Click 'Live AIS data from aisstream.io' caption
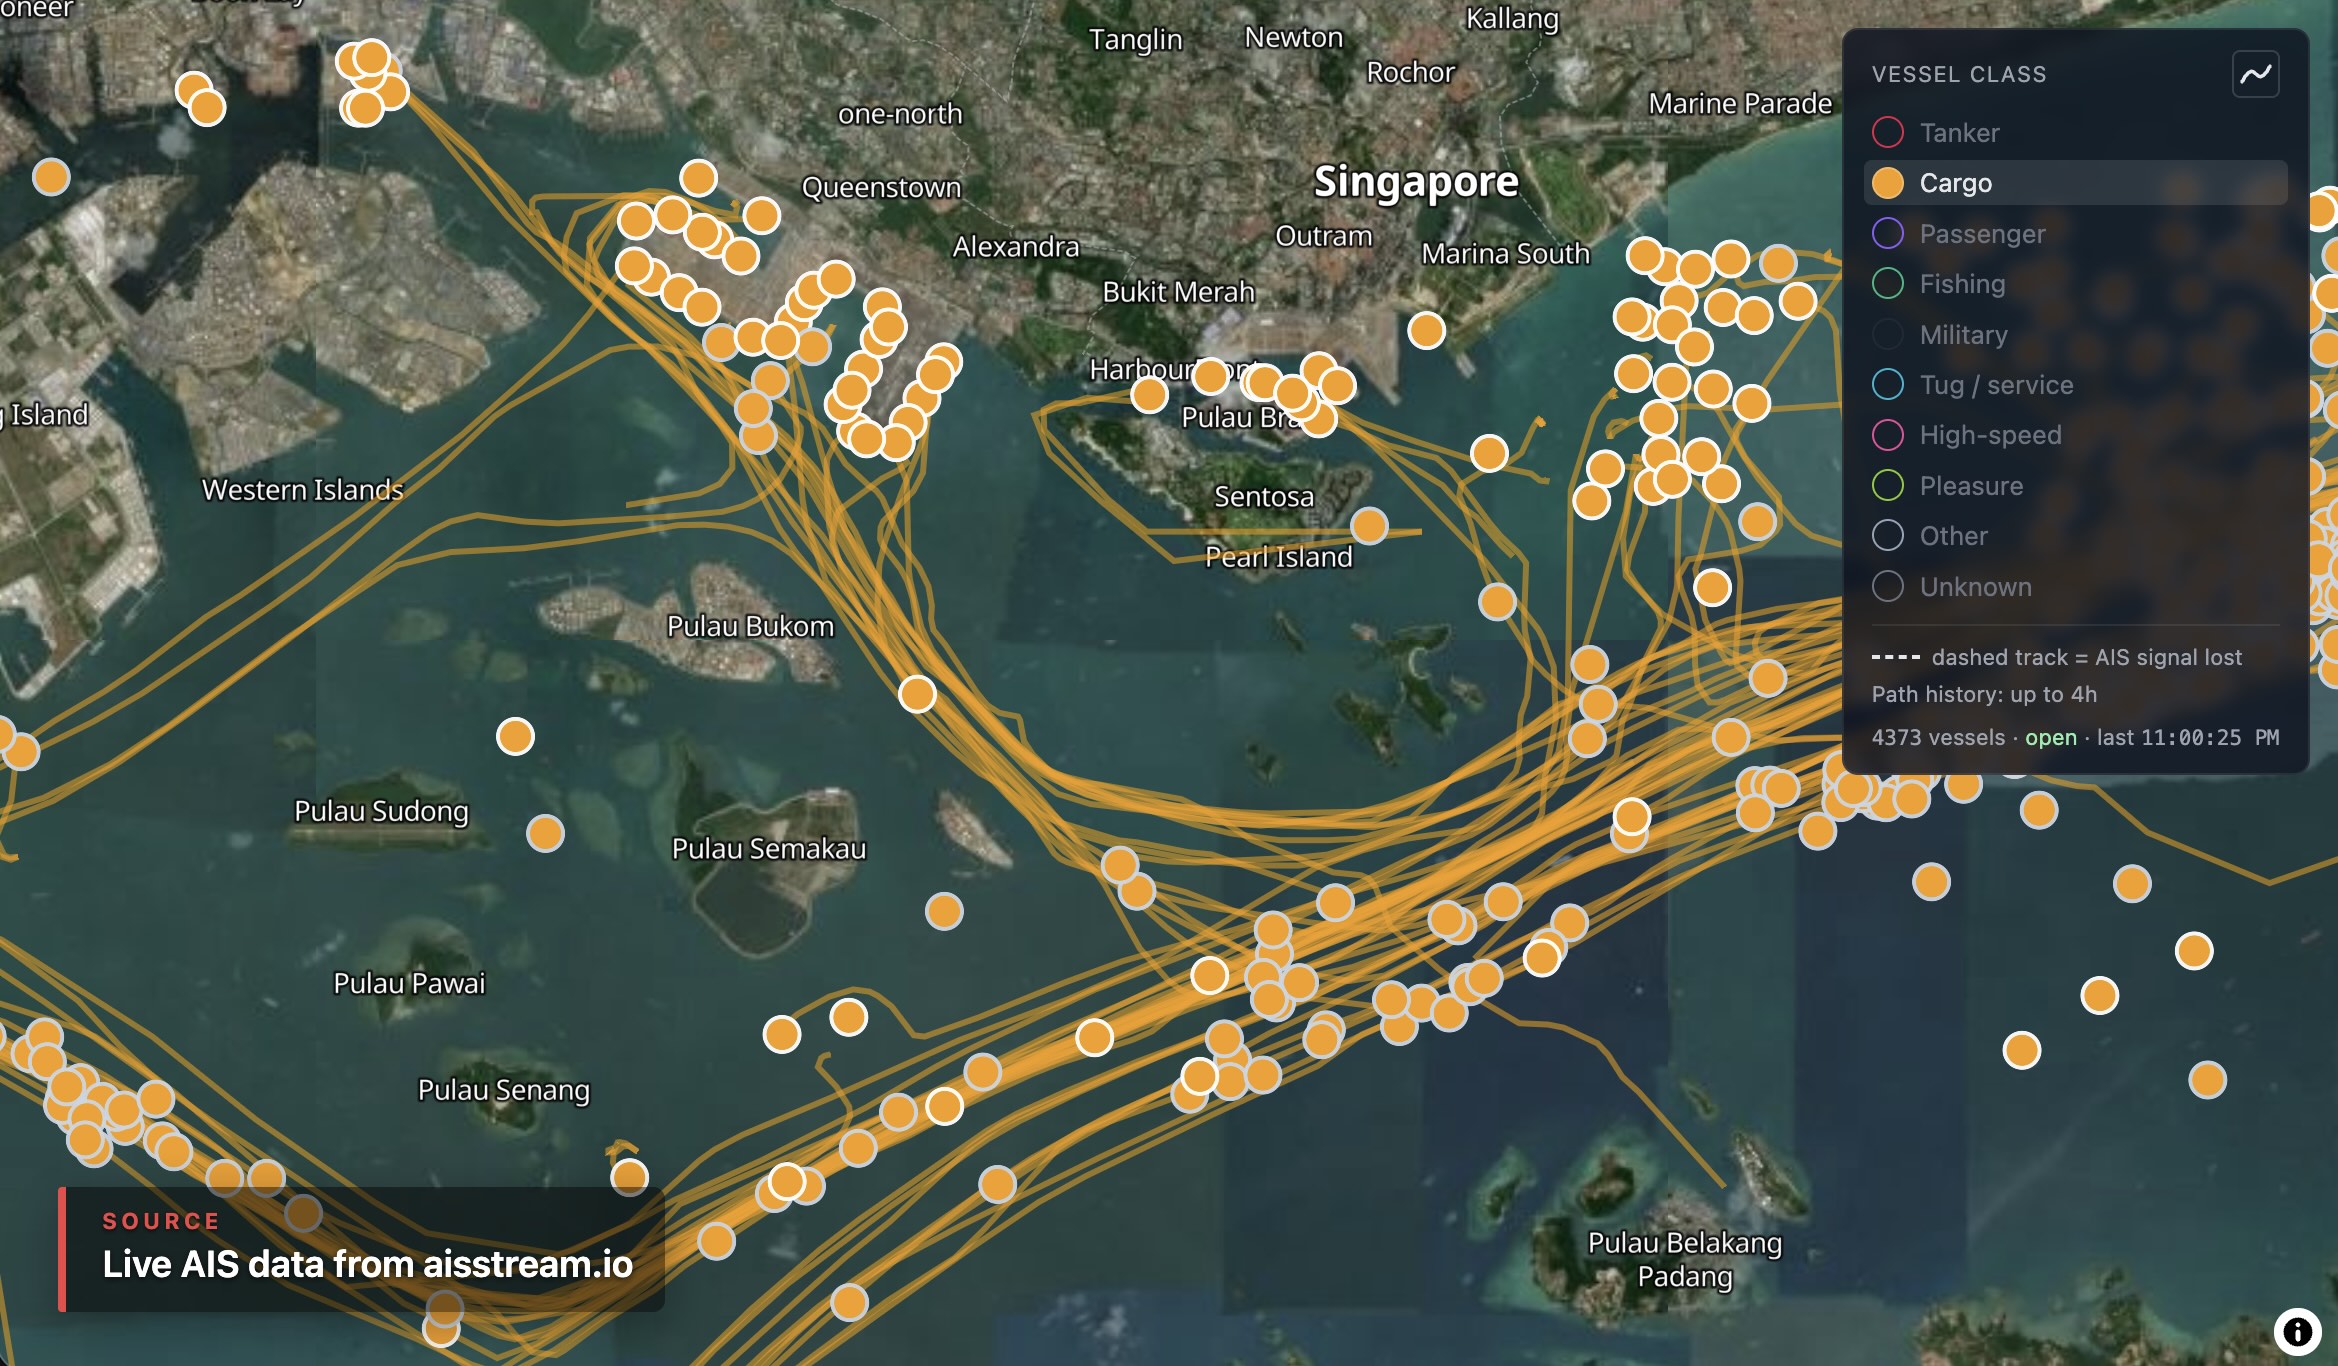The height and width of the screenshot is (1366, 2338). point(367,1264)
